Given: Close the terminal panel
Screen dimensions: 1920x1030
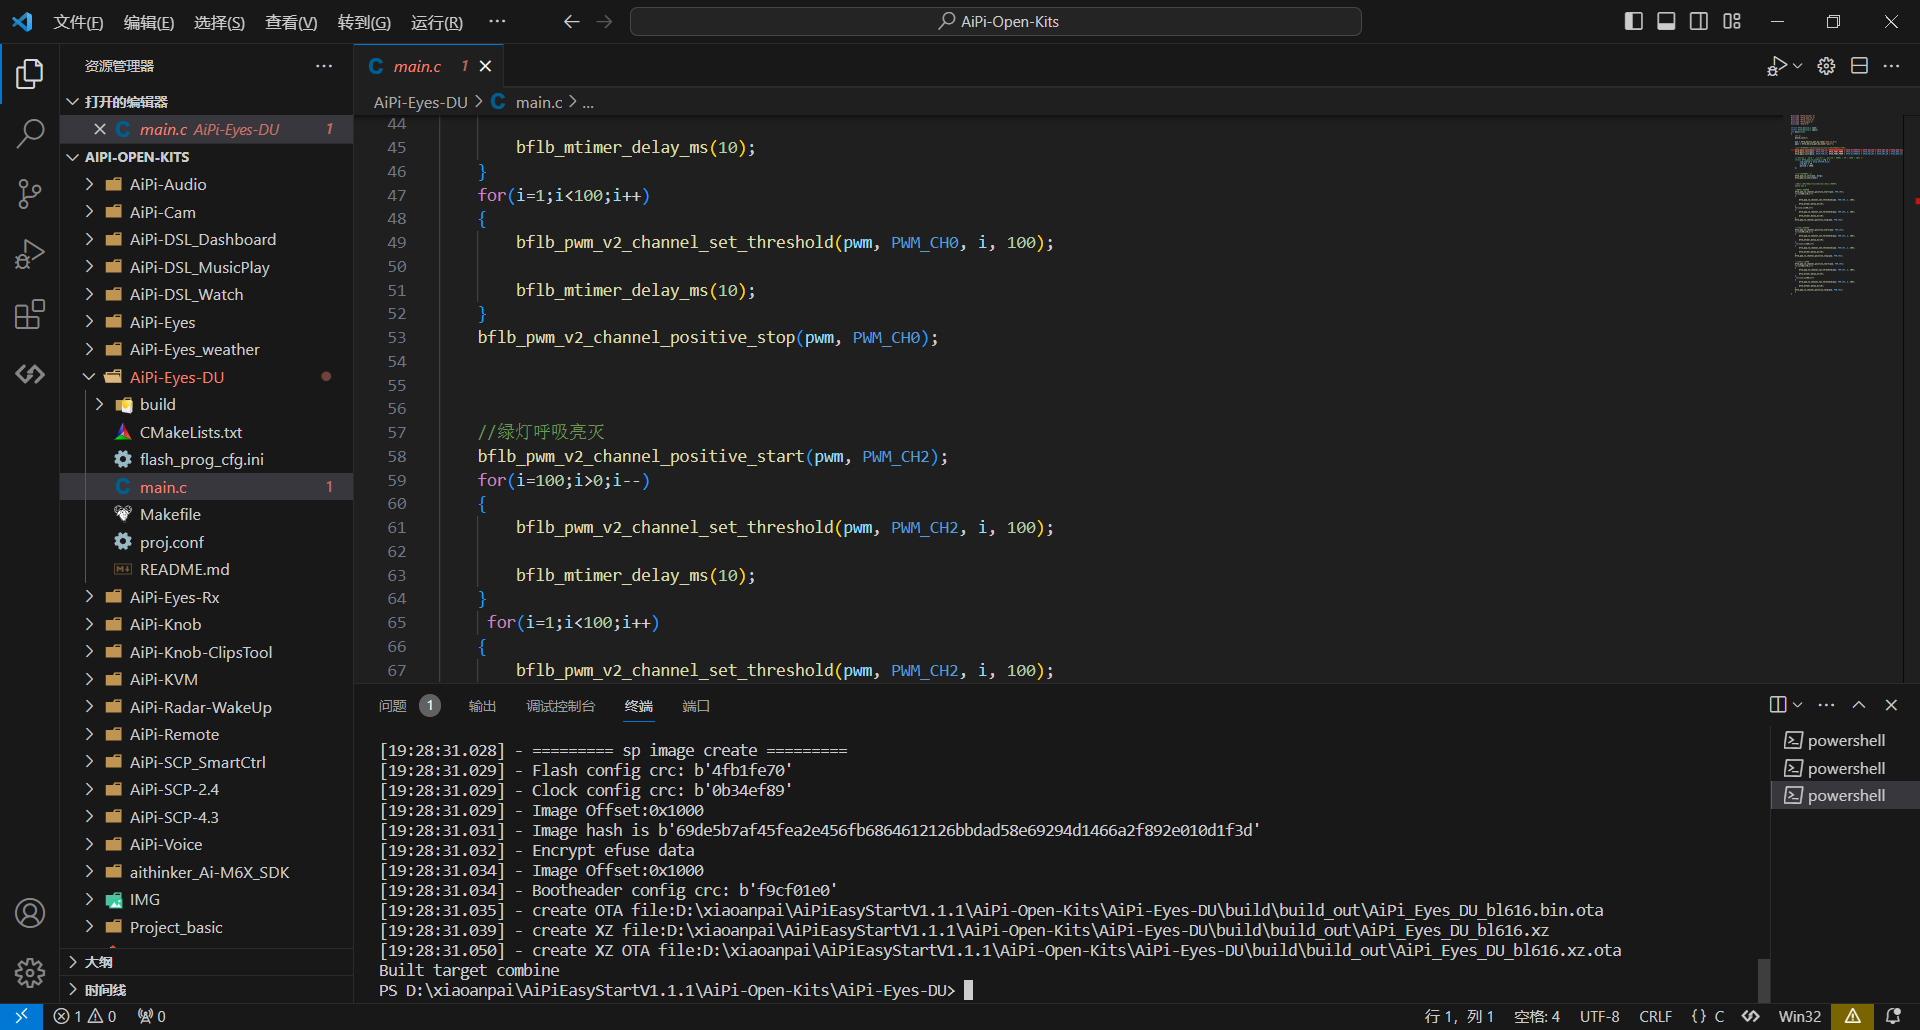Looking at the screenshot, I should click(1891, 705).
